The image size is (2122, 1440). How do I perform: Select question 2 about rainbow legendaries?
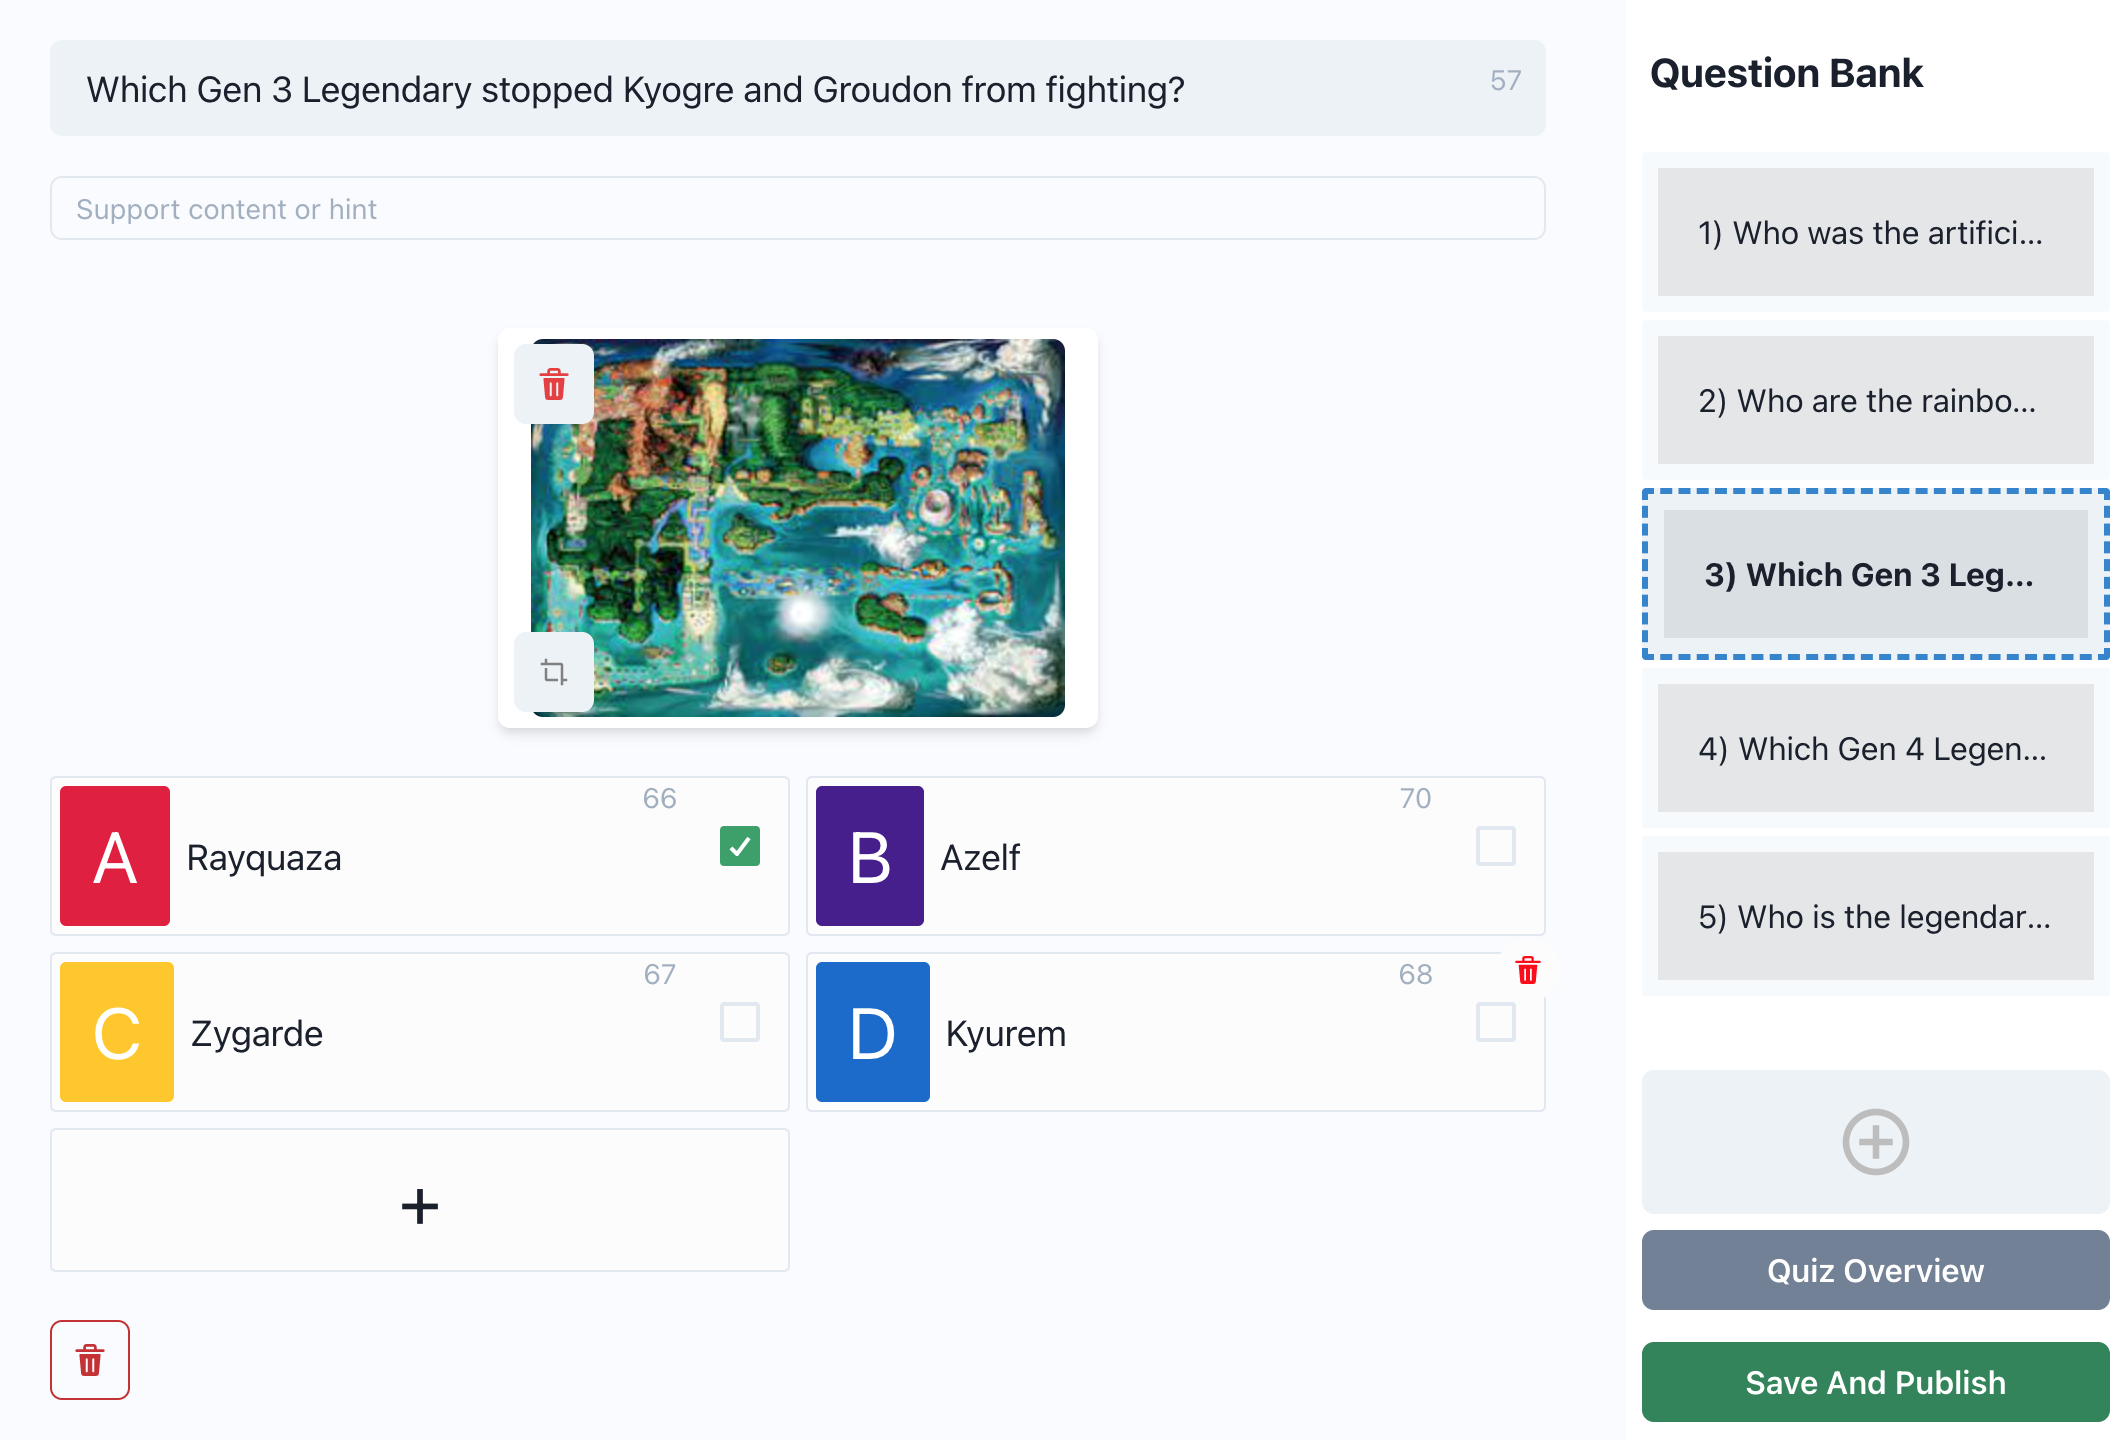1874,400
